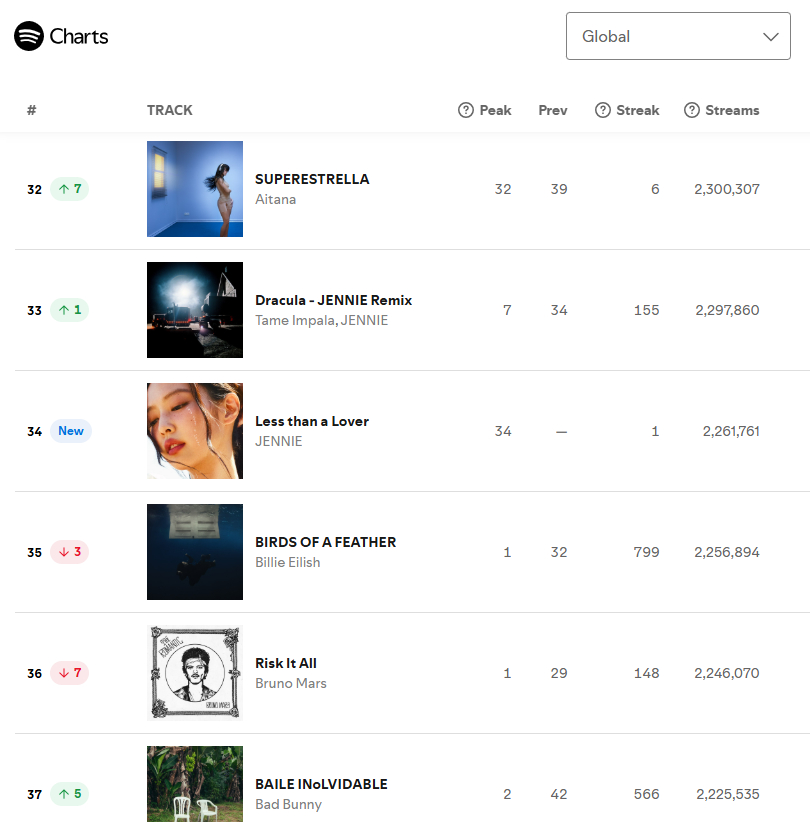Screen dimensions: 810x822
Task: Click Tame Impala, JENNIE artist text
Action: [321, 320]
